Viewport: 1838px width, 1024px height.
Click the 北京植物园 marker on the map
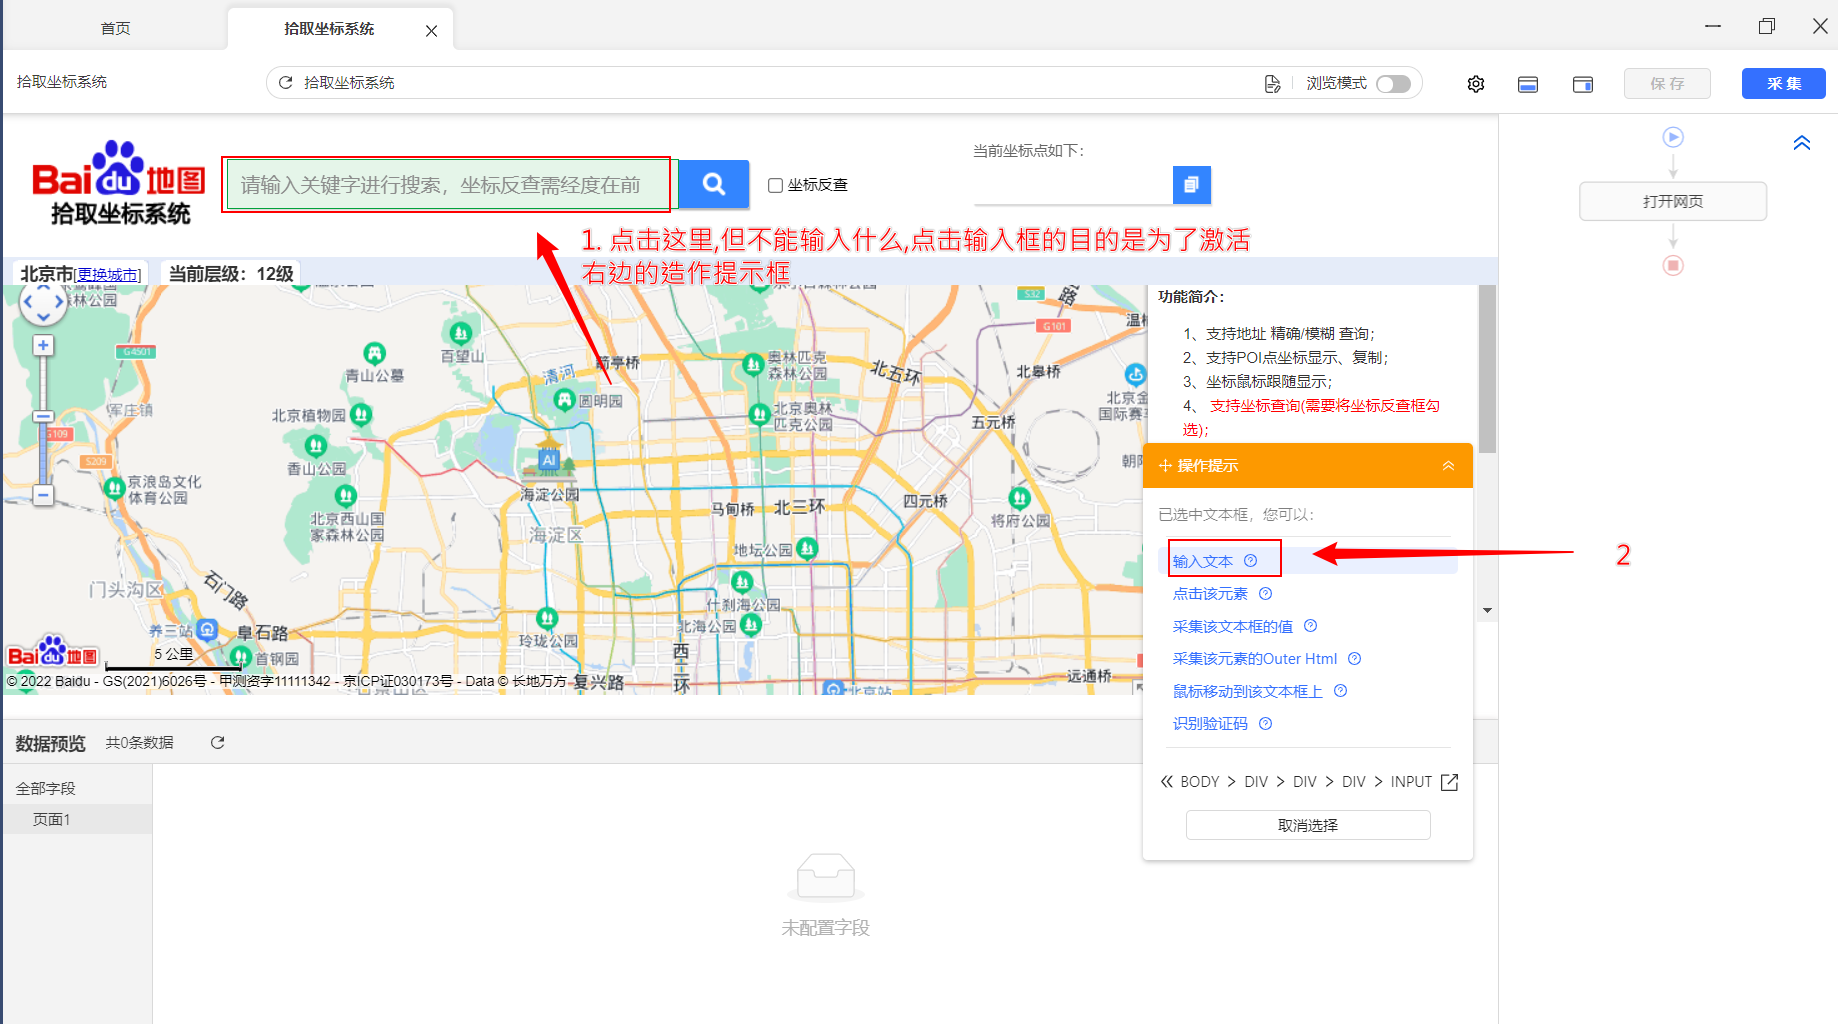pyautogui.click(x=361, y=414)
